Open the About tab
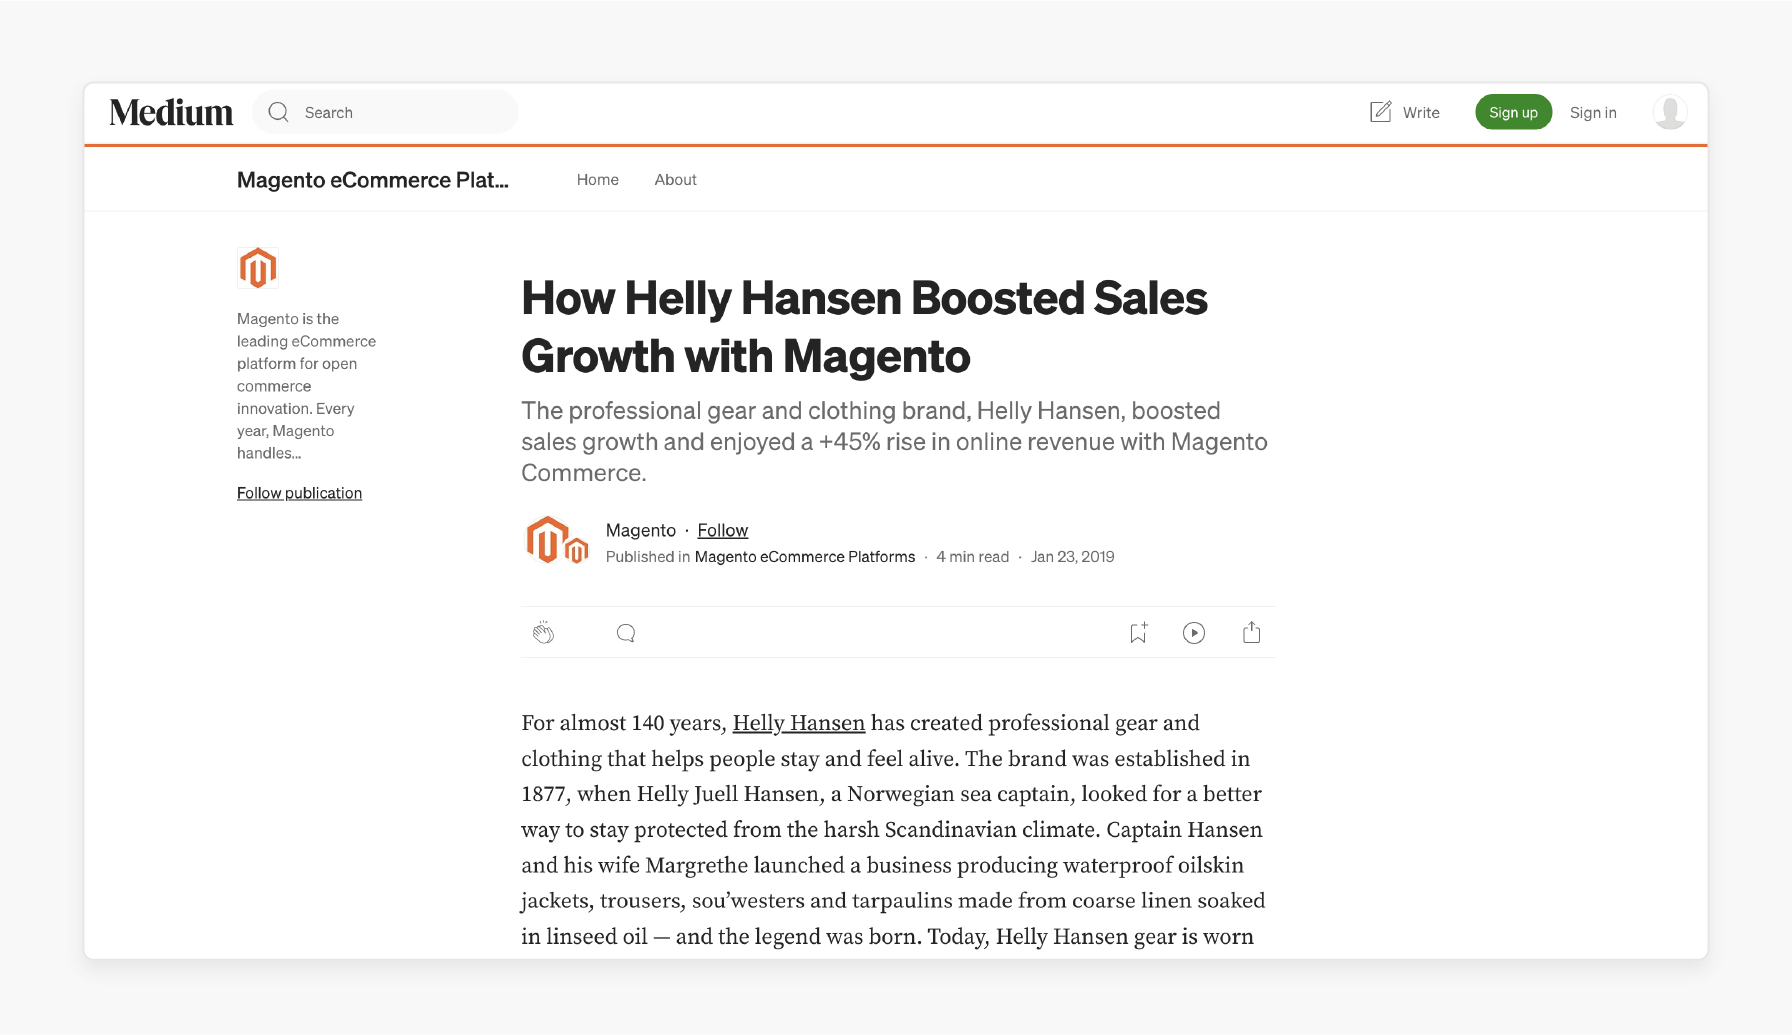Viewport: 1792px width, 1035px height. tap(676, 180)
